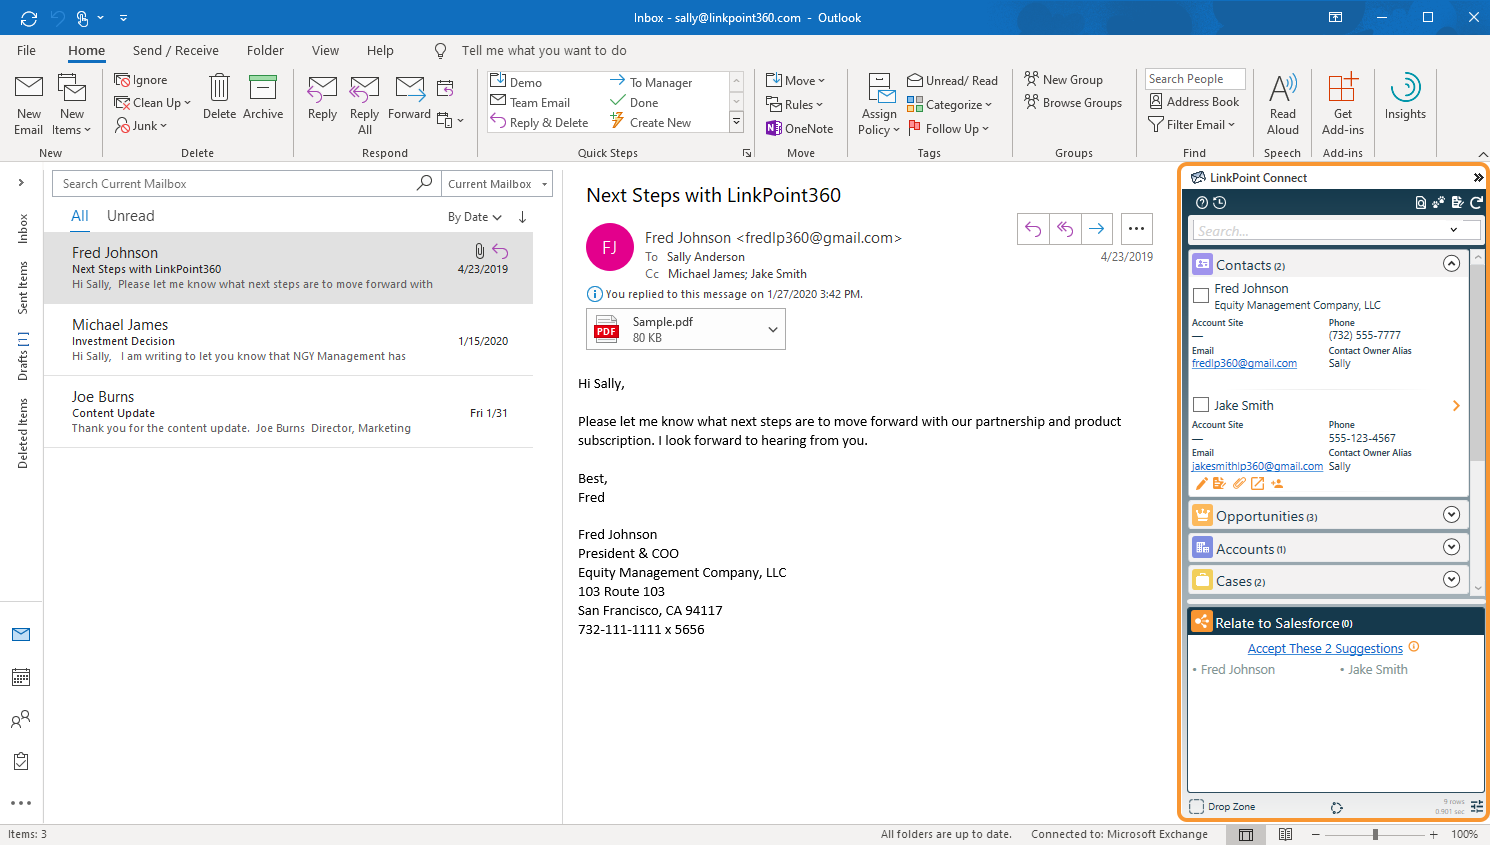
Task: Forward via reading pane arrow icon
Action: [x=1097, y=229]
